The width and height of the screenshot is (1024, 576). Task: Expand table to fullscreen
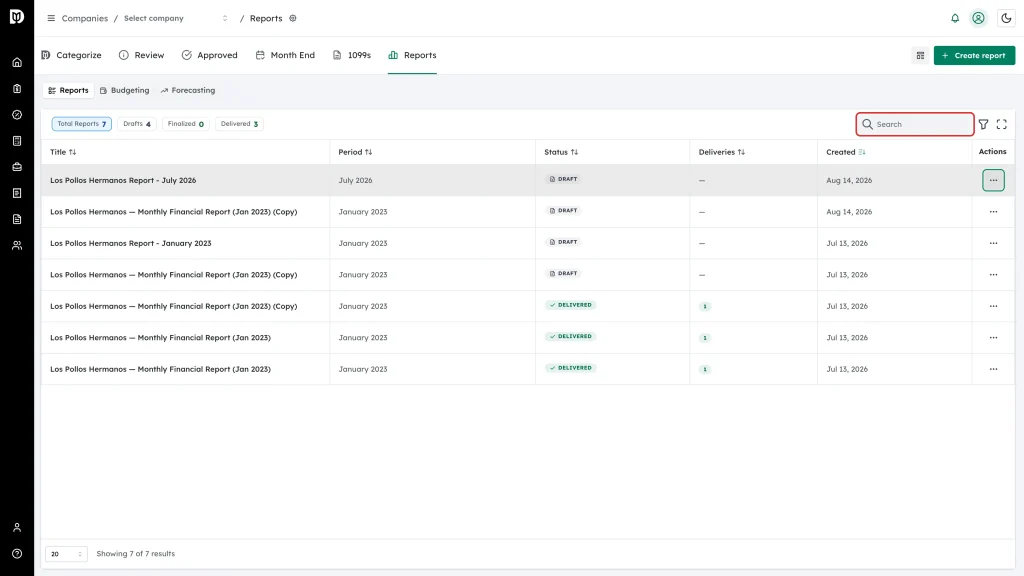coord(1002,124)
